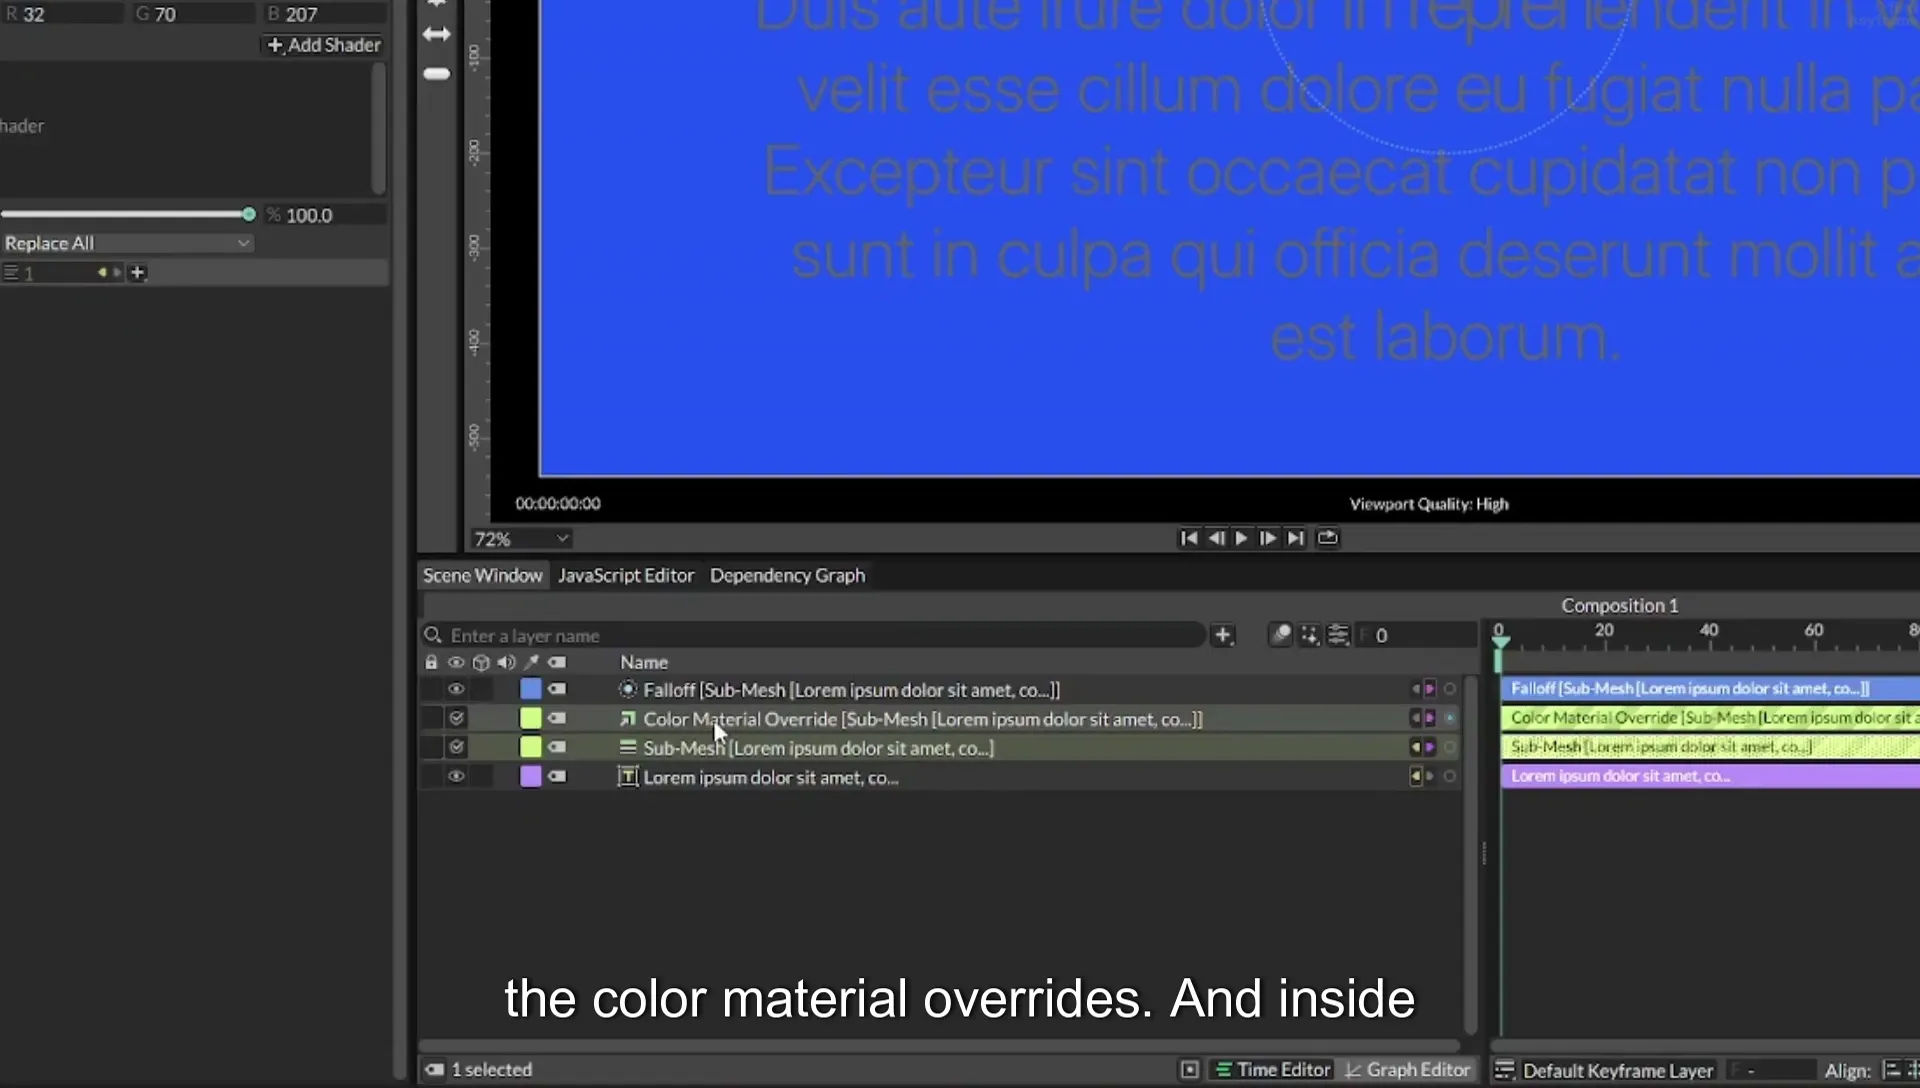Switch to the Graph Editor view
This screenshot has height=1088, width=1920.
(1408, 1070)
